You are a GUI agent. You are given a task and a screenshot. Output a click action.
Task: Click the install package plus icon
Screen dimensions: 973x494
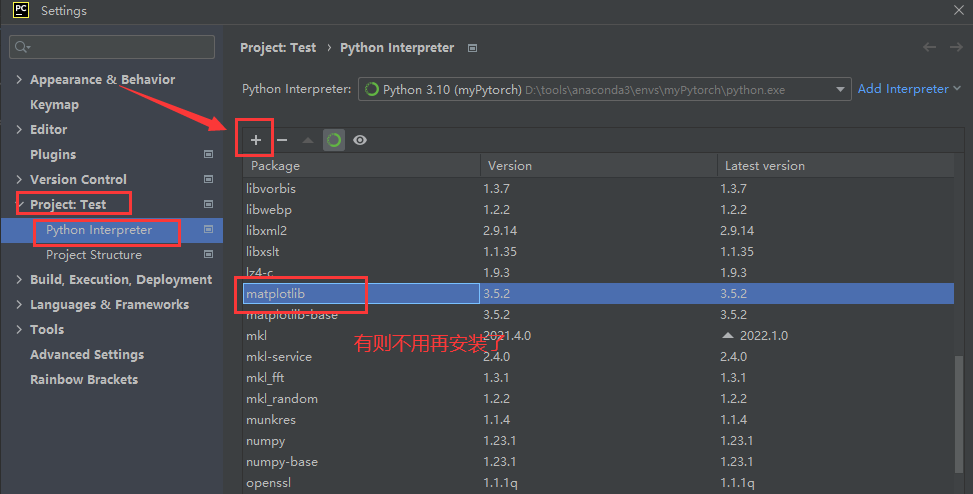coord(256,140)
